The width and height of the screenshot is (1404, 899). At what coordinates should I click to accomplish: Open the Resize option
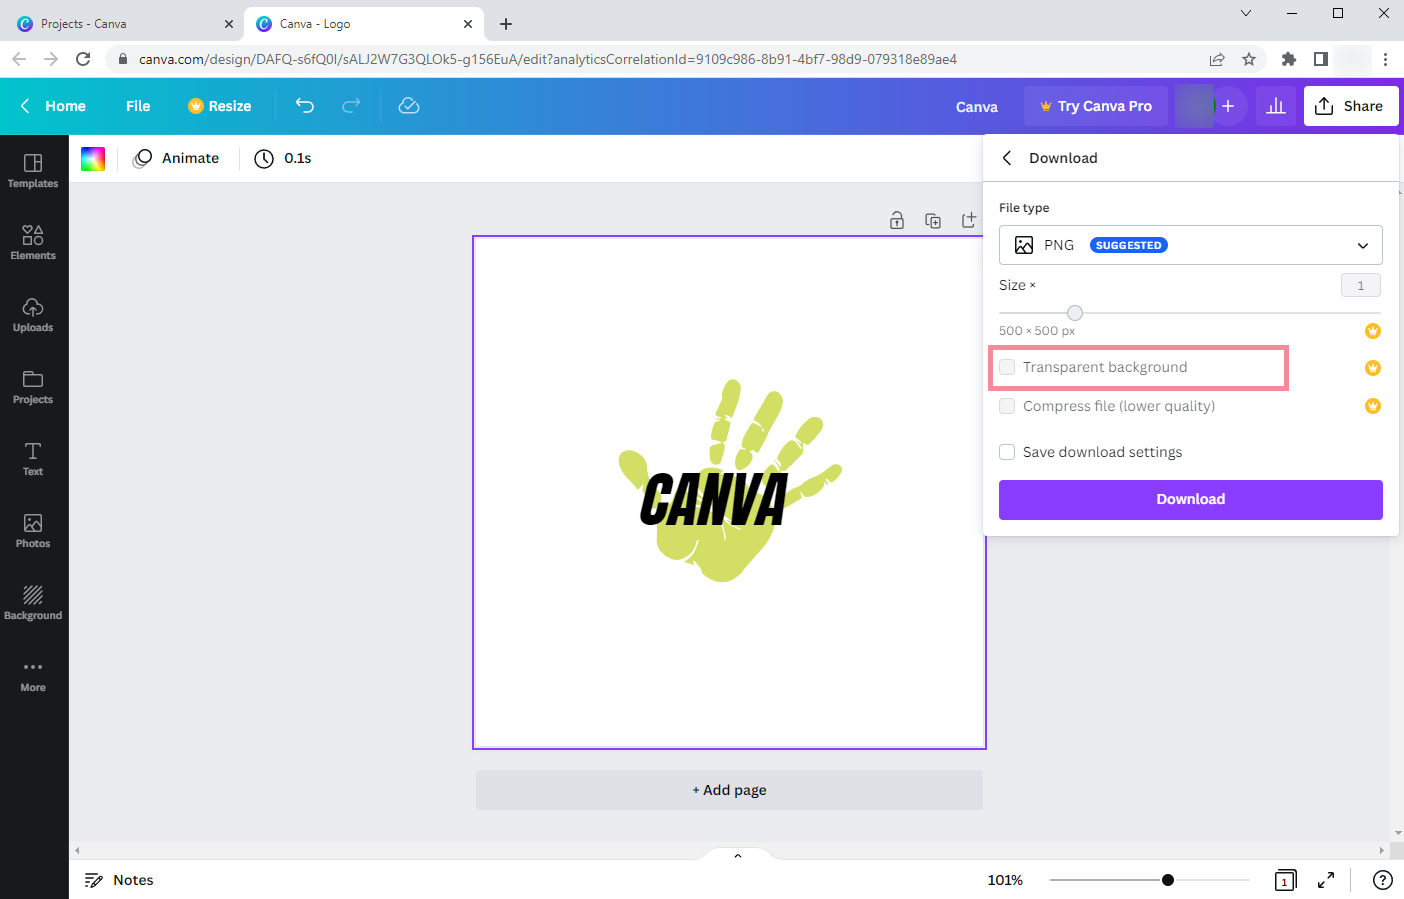point(220,106)
